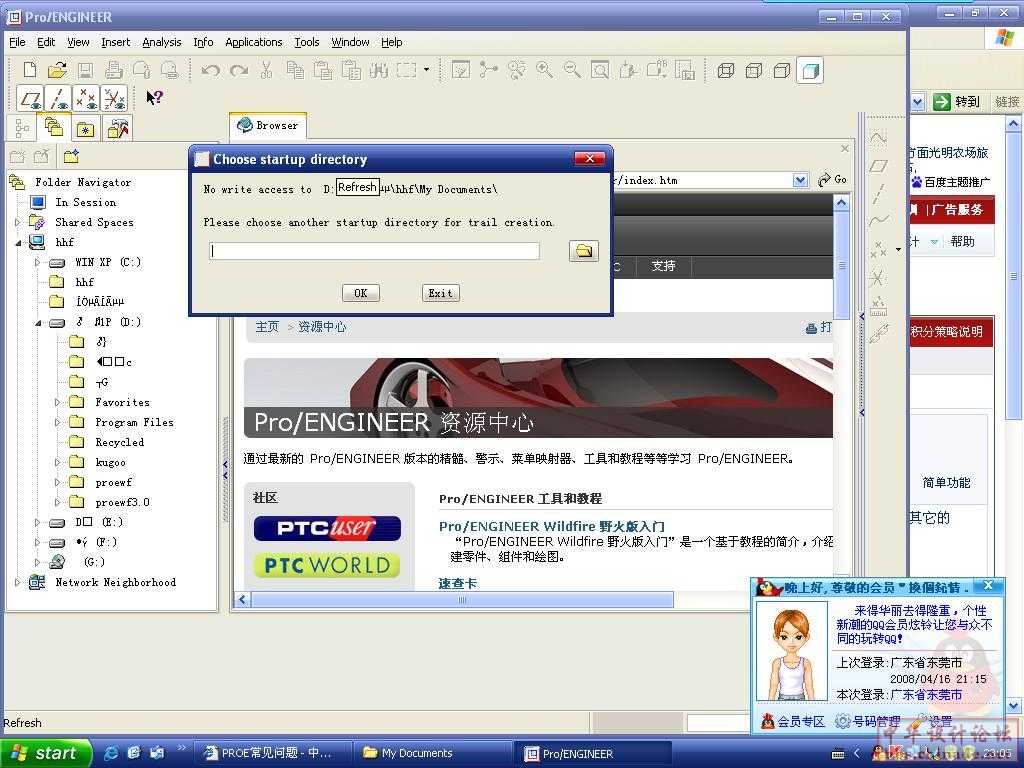Select the Recycled folder

pos(120,442)
